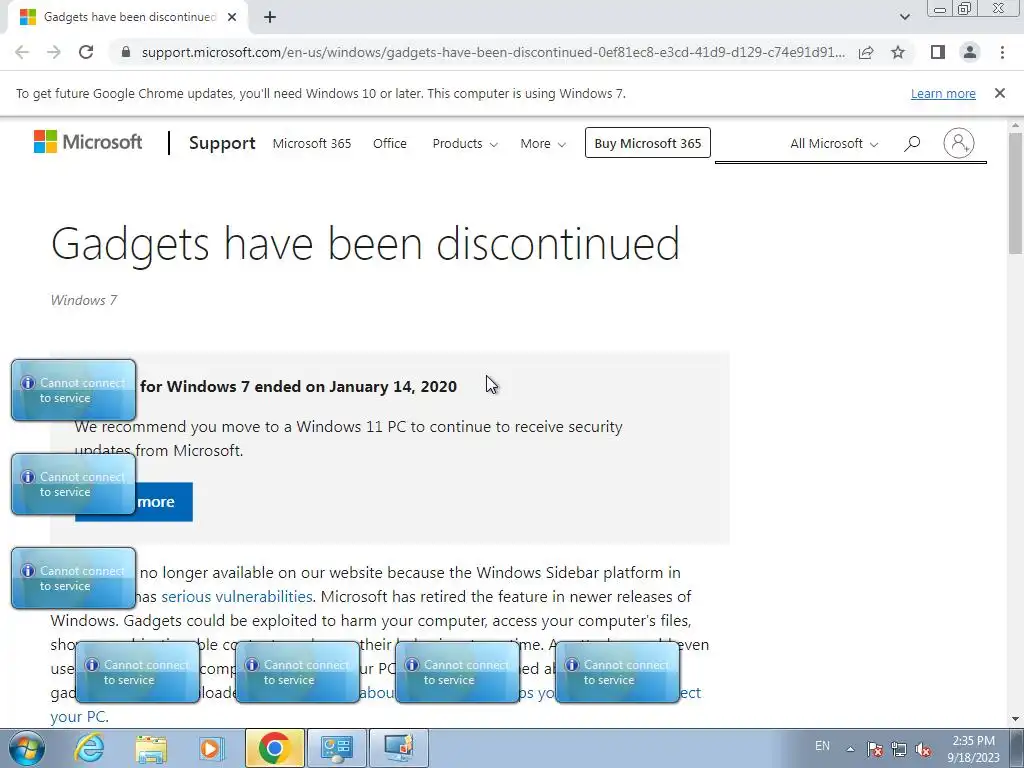
Task: Click the browser forward arrow
Action: pyautogui.click(x=54, y=52)
